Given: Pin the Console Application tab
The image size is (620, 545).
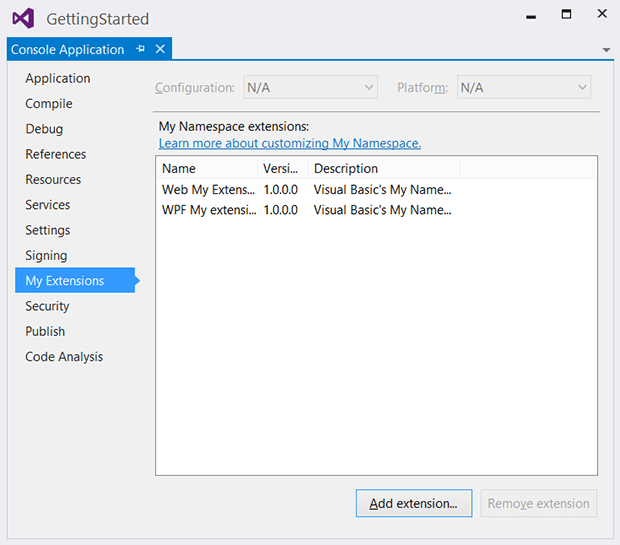Looking at the screenshot, I should pyautogui.click(x=140, y=49).
